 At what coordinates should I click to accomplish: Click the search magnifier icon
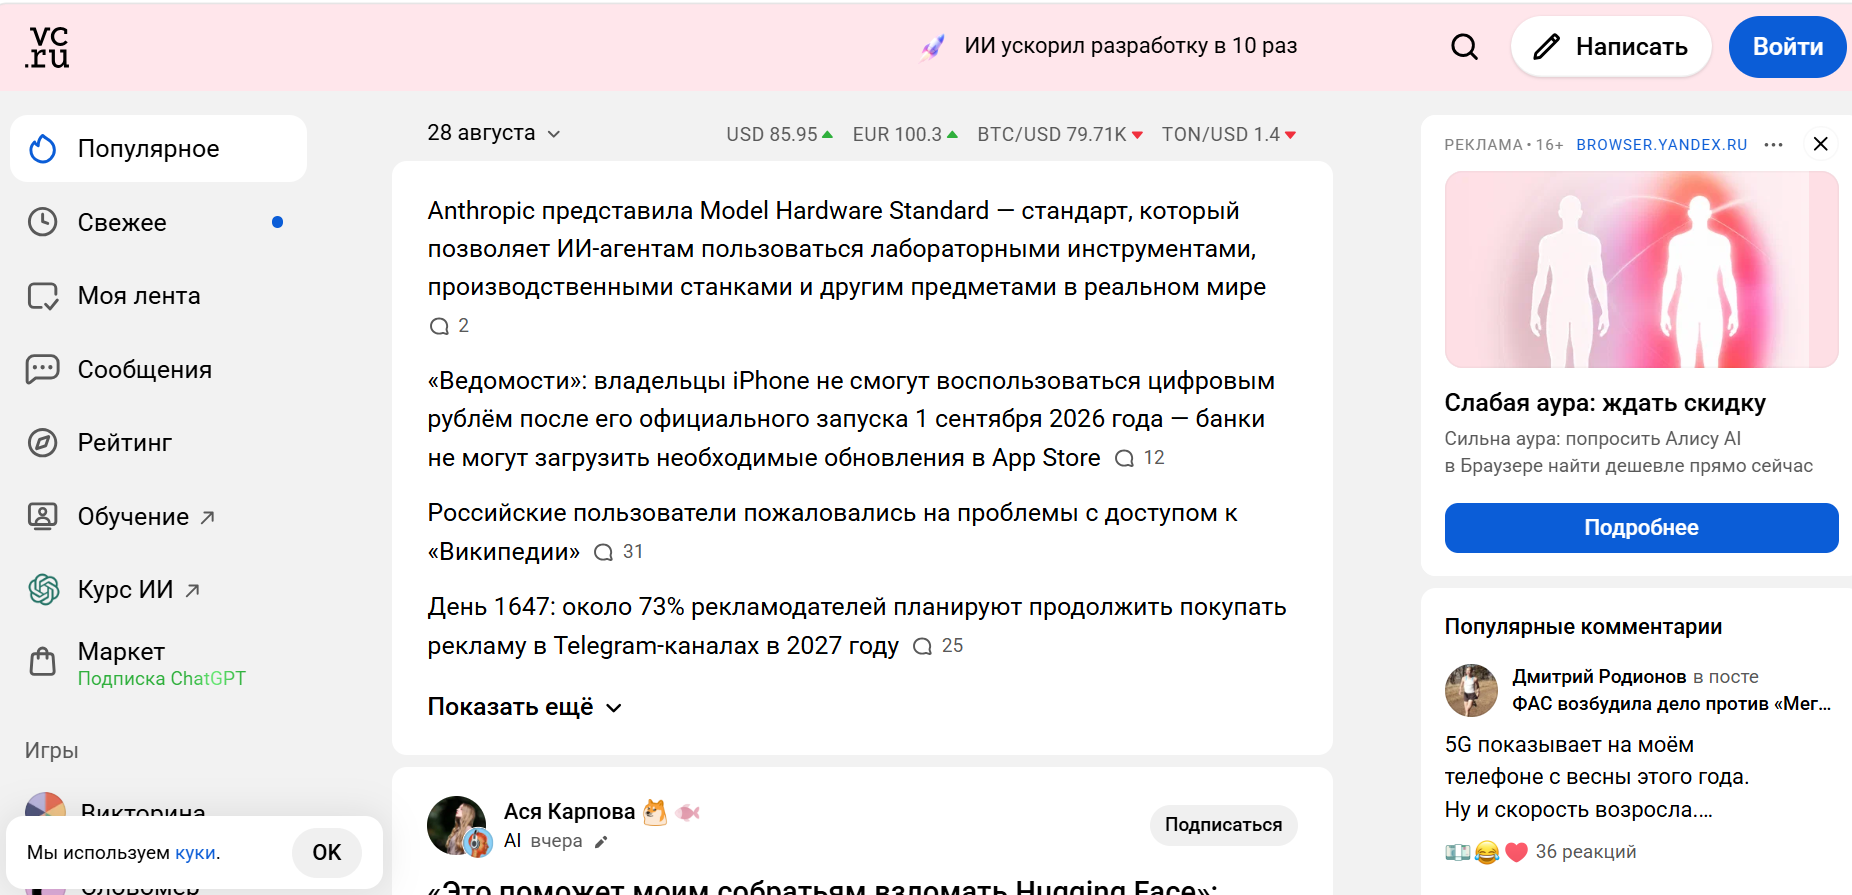coord(1464,47)
